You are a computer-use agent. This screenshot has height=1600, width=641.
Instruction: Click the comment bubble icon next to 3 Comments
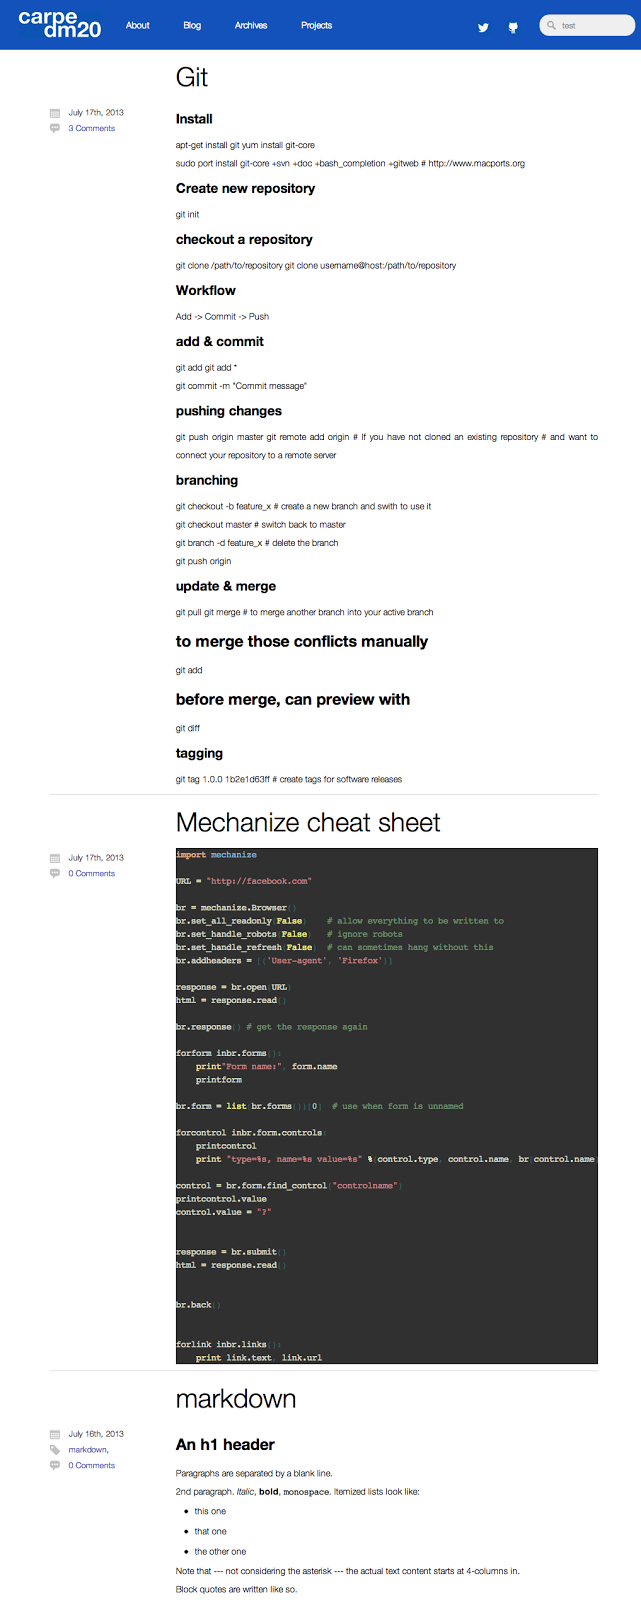coord(54,128)
